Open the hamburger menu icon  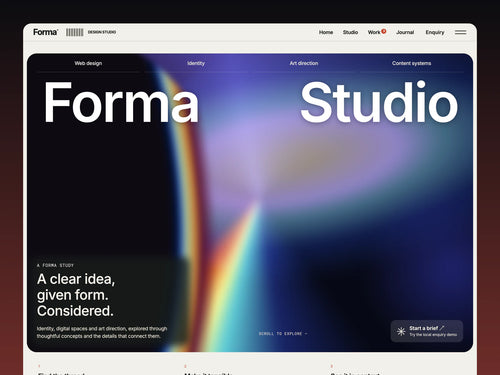(x=460, y=32)
